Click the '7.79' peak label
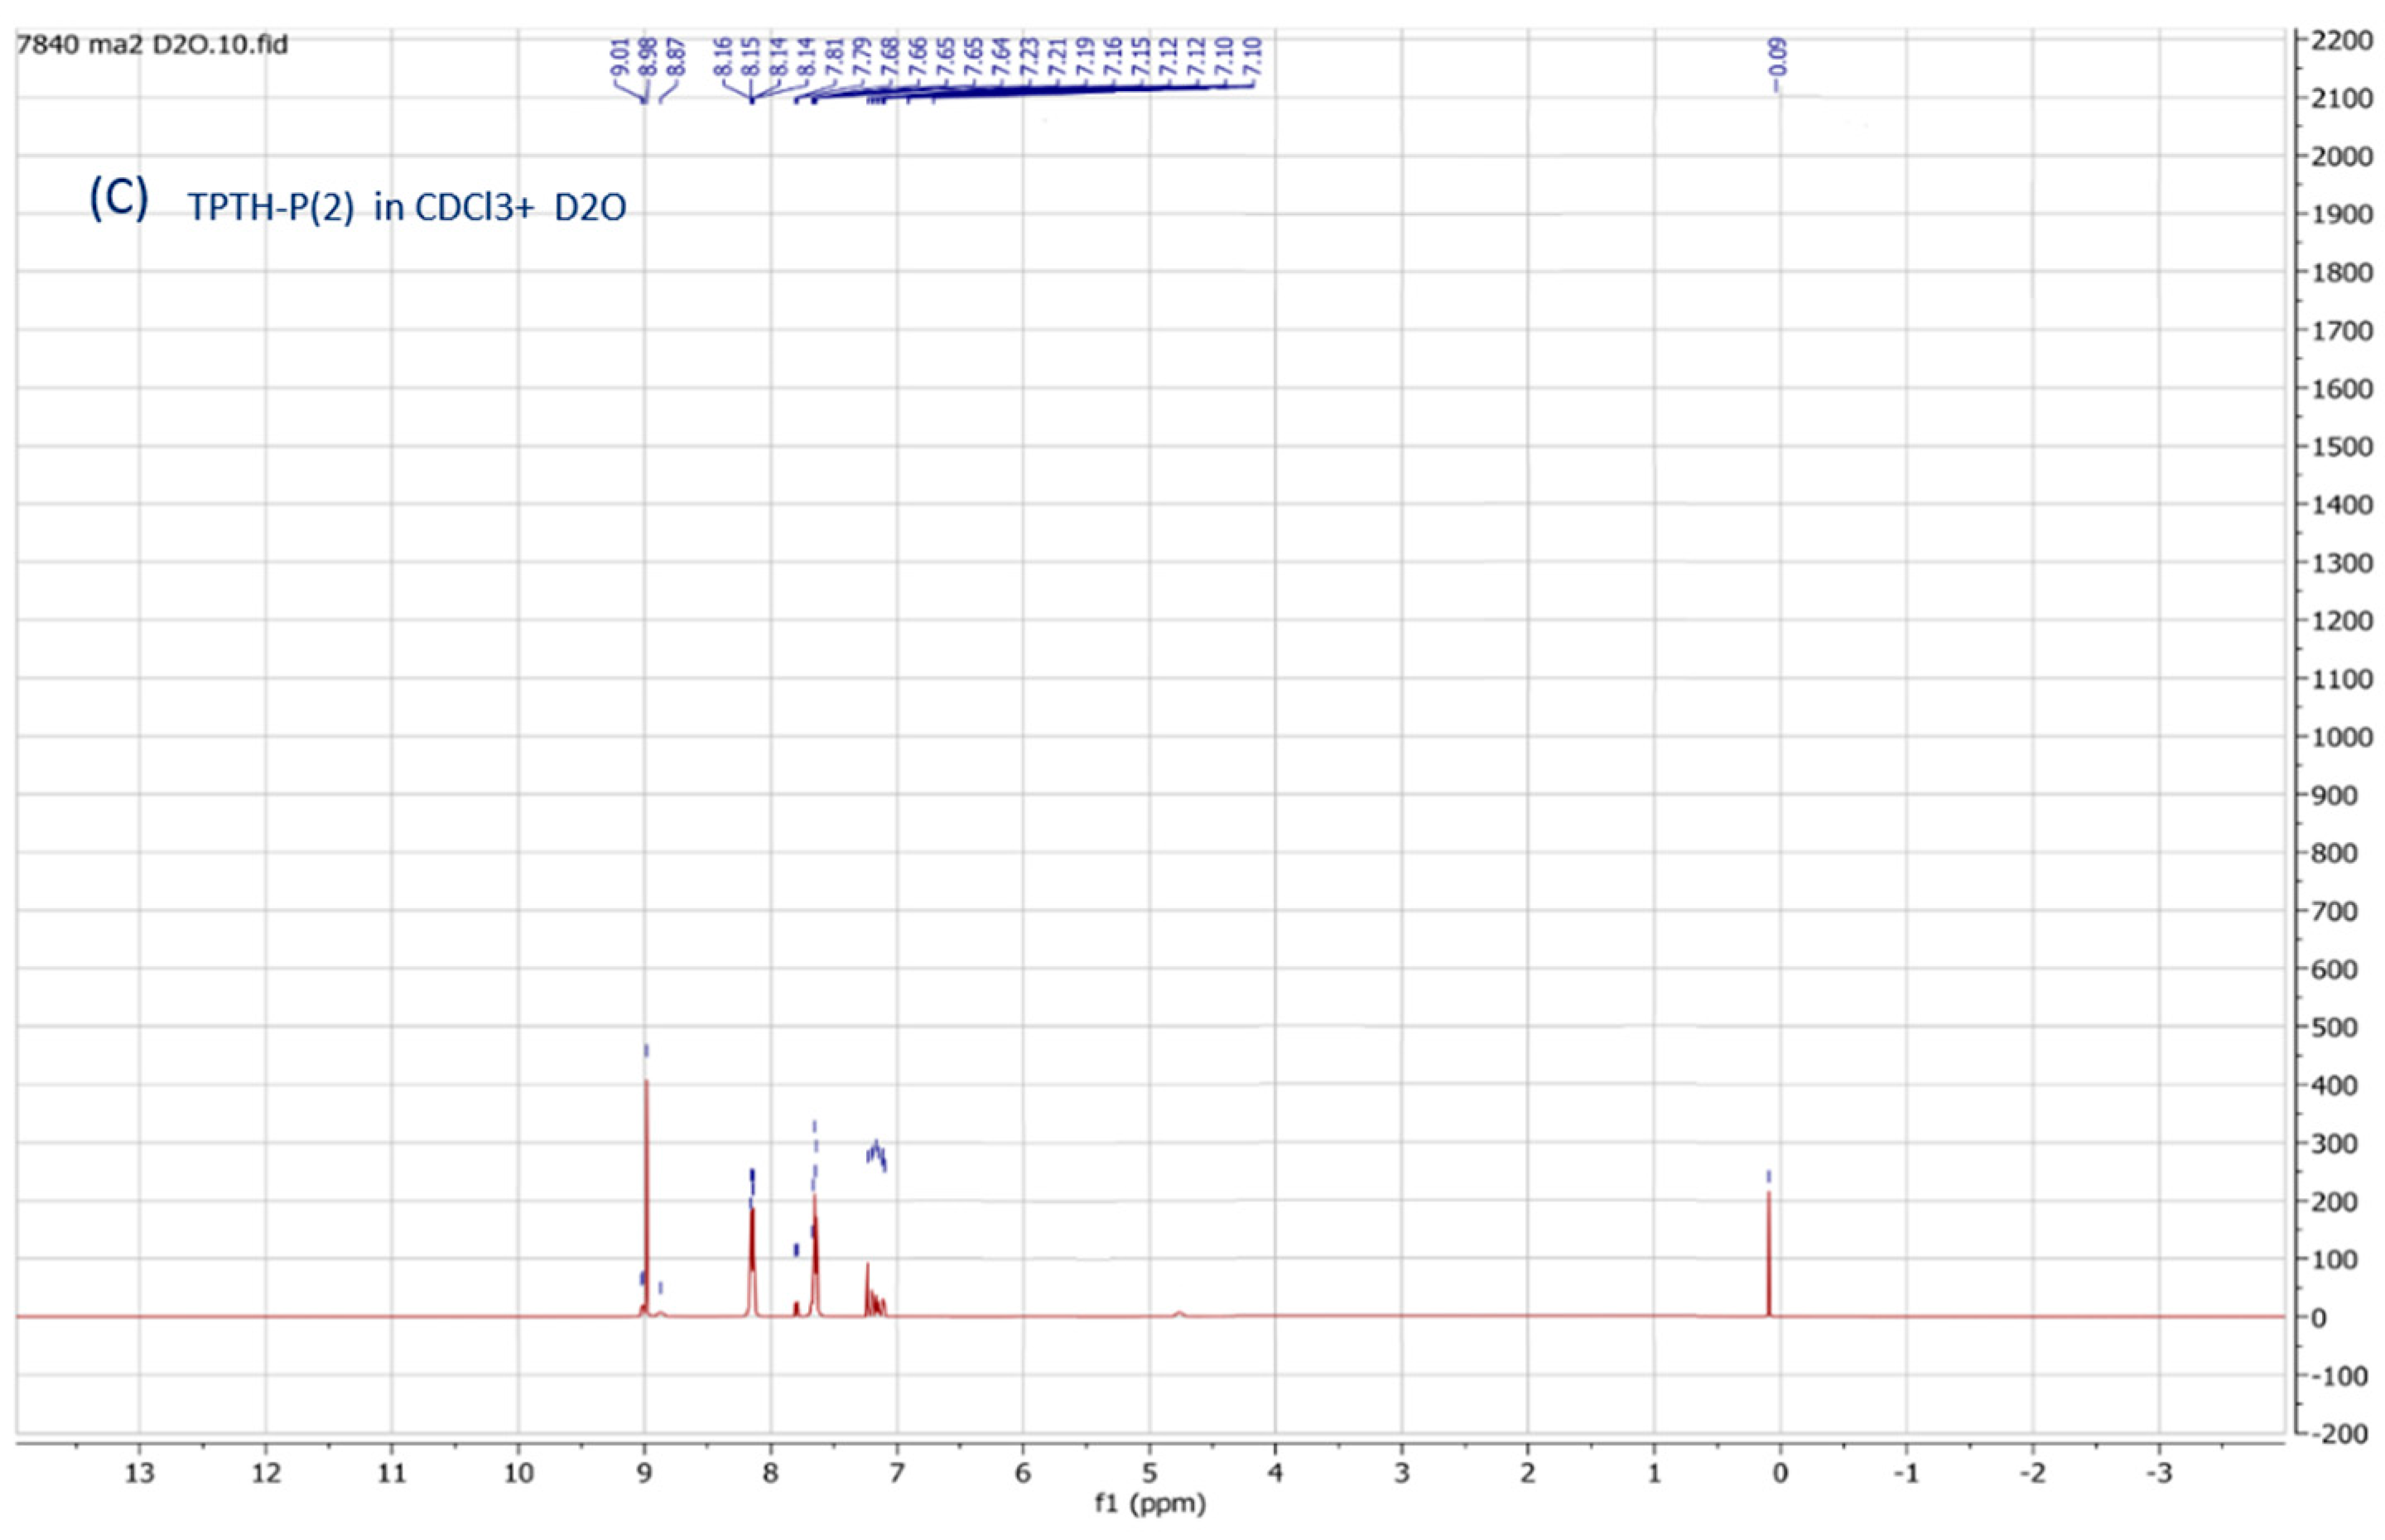 click(x=864, y=57)
